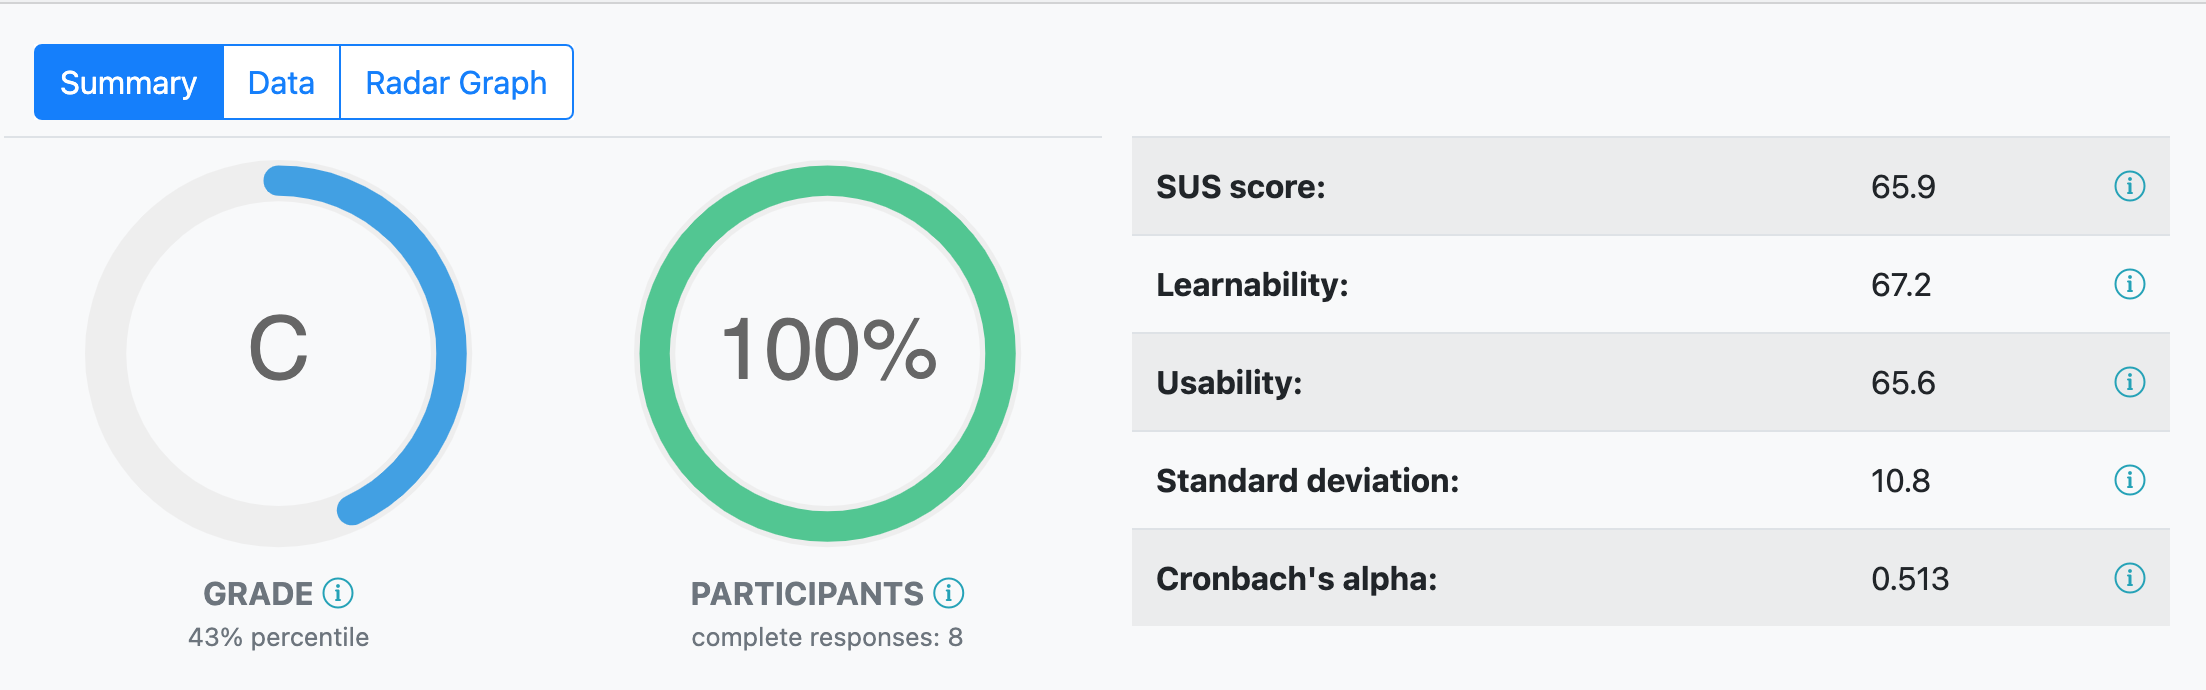Click the SUS score row label
2206x690 pixels.
pyautogui.click(x=1240, y=187)
